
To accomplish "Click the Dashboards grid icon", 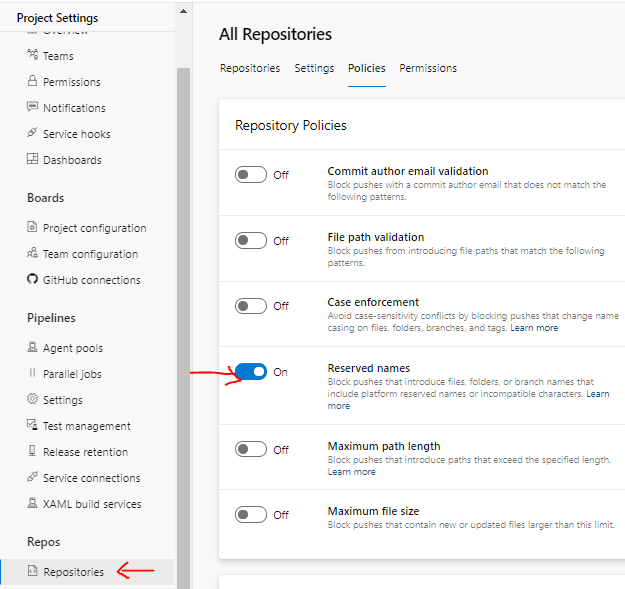I will (32, 159).
